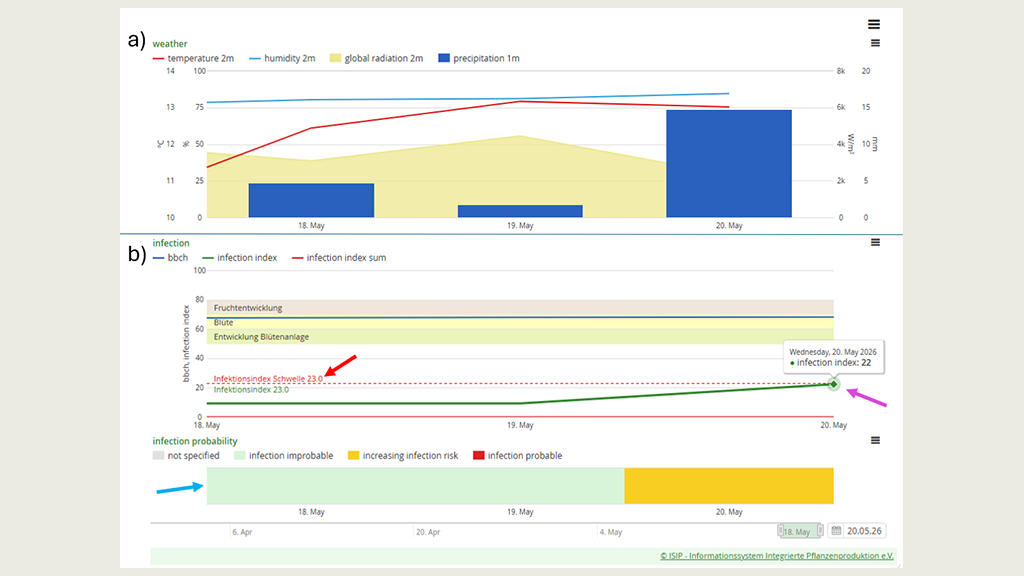Click the 19 May precipitation bar
Viewport: 1024px width, 576px height.
click(x=520, y=211)
